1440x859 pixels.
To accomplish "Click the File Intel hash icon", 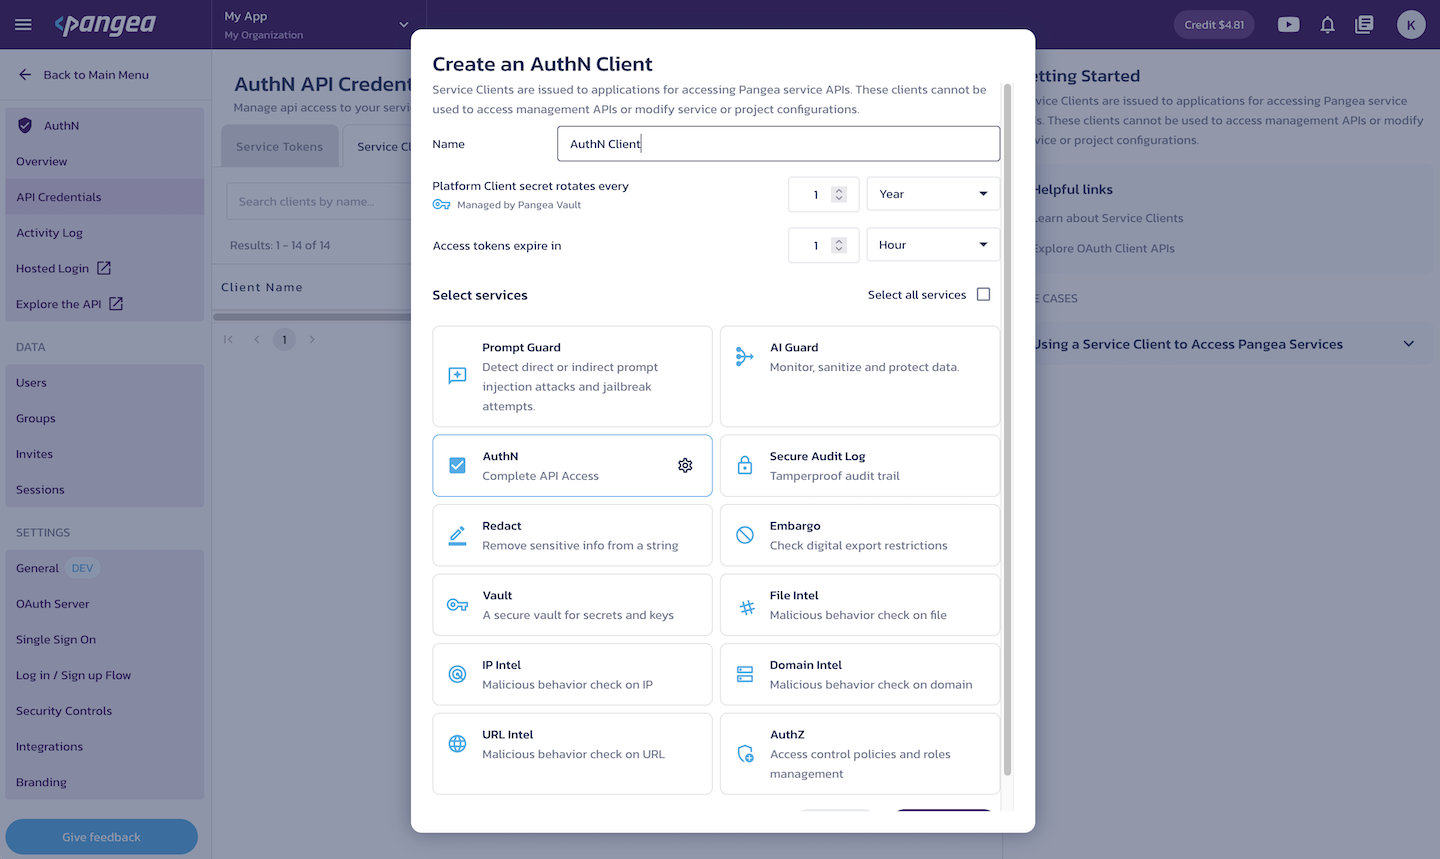I will tap(746, 606).
